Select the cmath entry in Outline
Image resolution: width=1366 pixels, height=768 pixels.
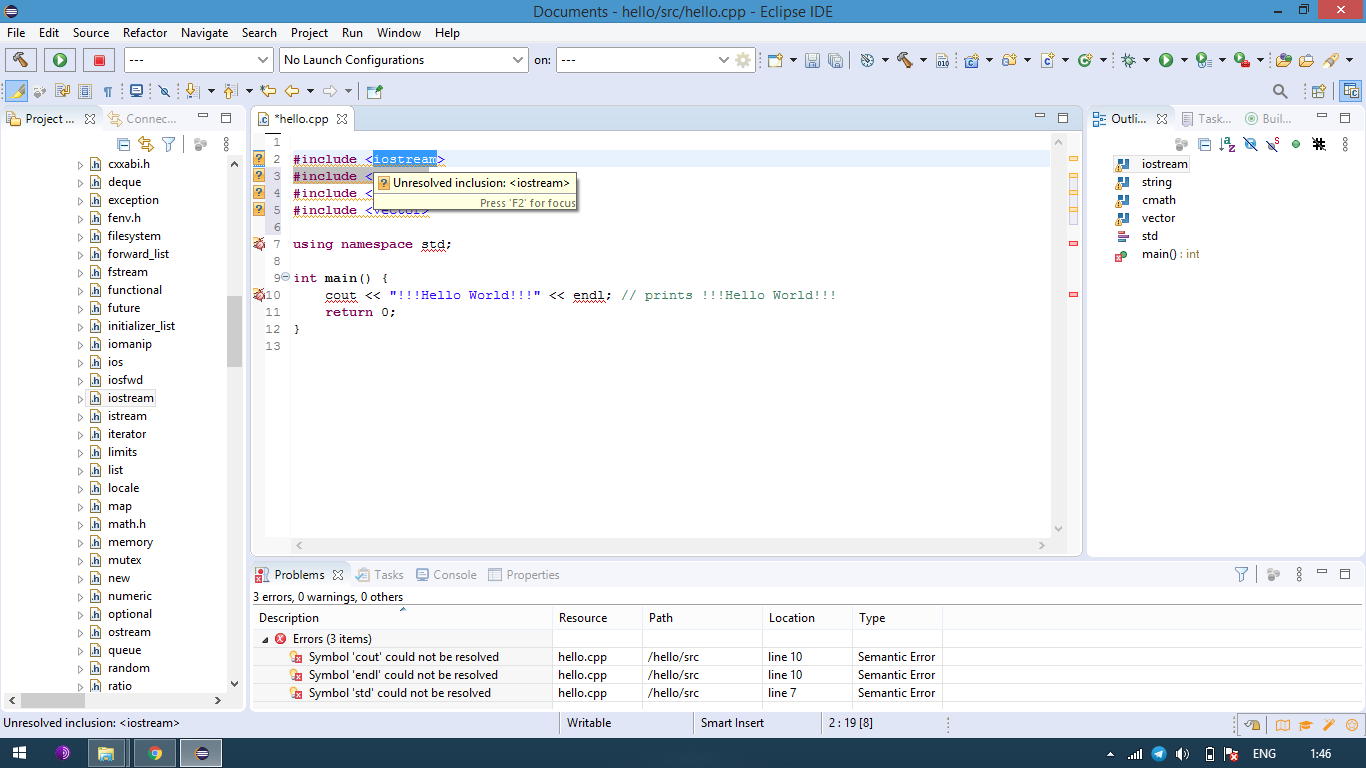tap(1159, 200)
